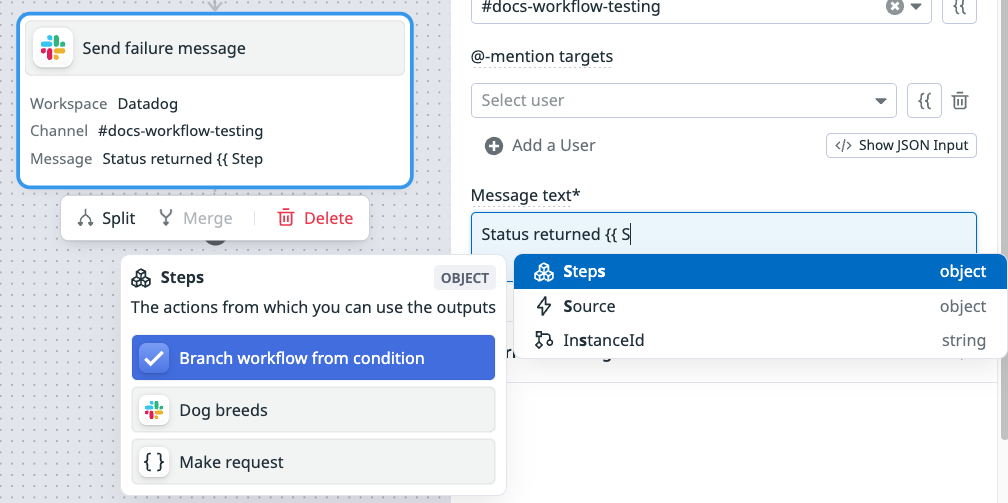Click into the Message text field

800,235
